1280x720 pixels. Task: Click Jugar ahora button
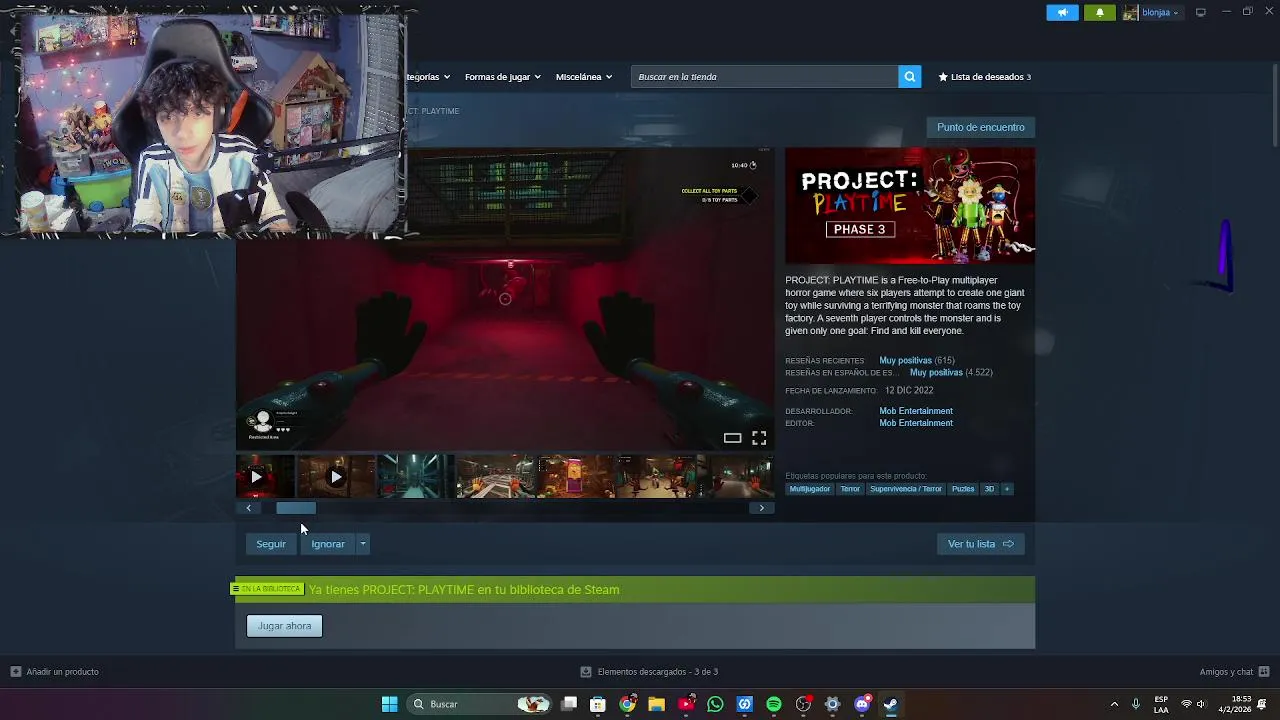pos(284,626)
